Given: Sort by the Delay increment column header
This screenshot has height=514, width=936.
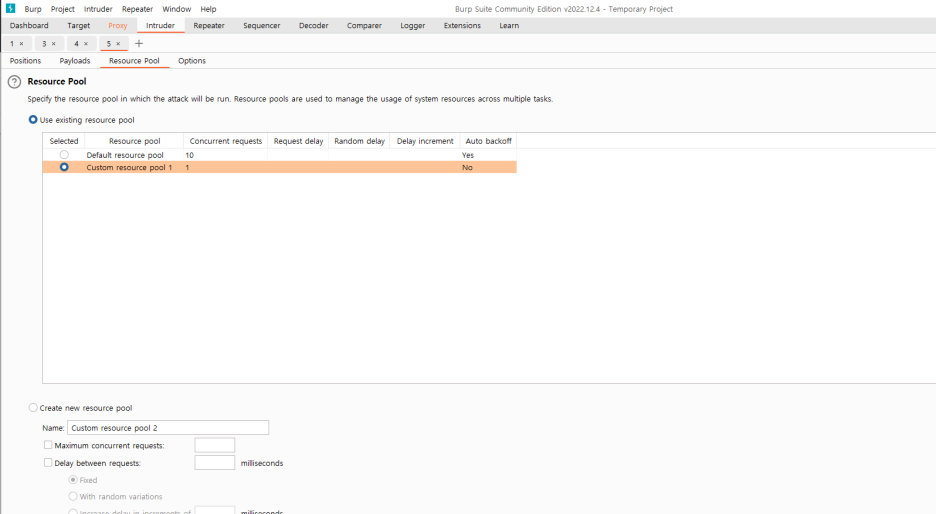Looking at the screenshot, I should (425, 141).
